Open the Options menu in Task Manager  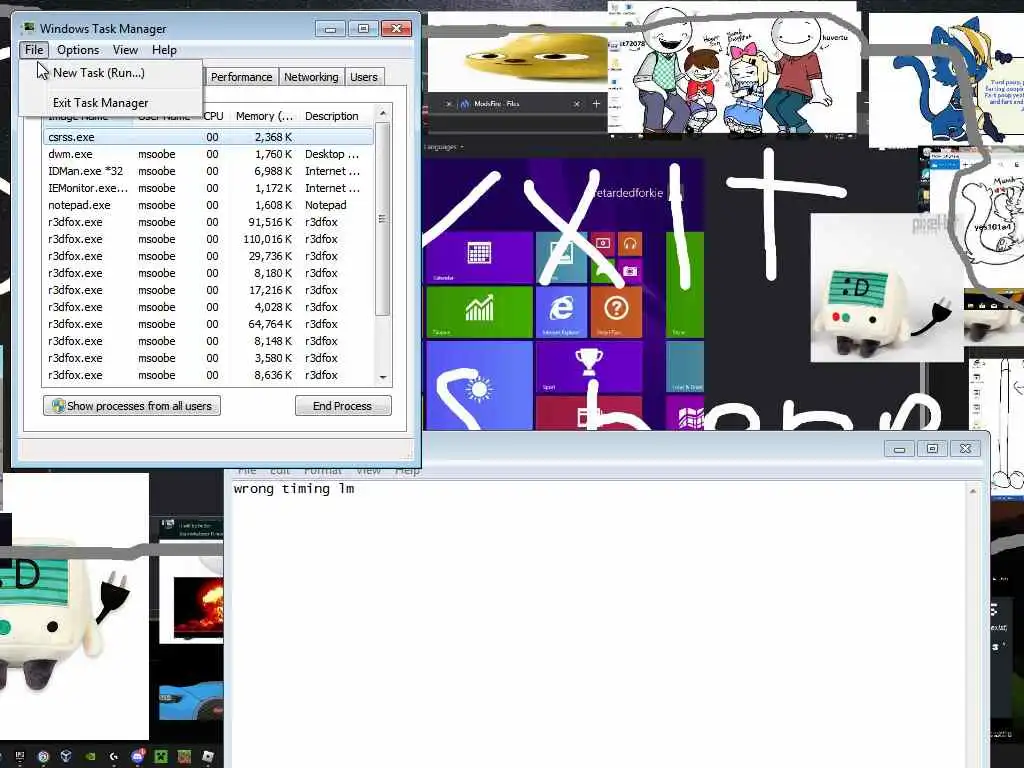coord(78,50)
